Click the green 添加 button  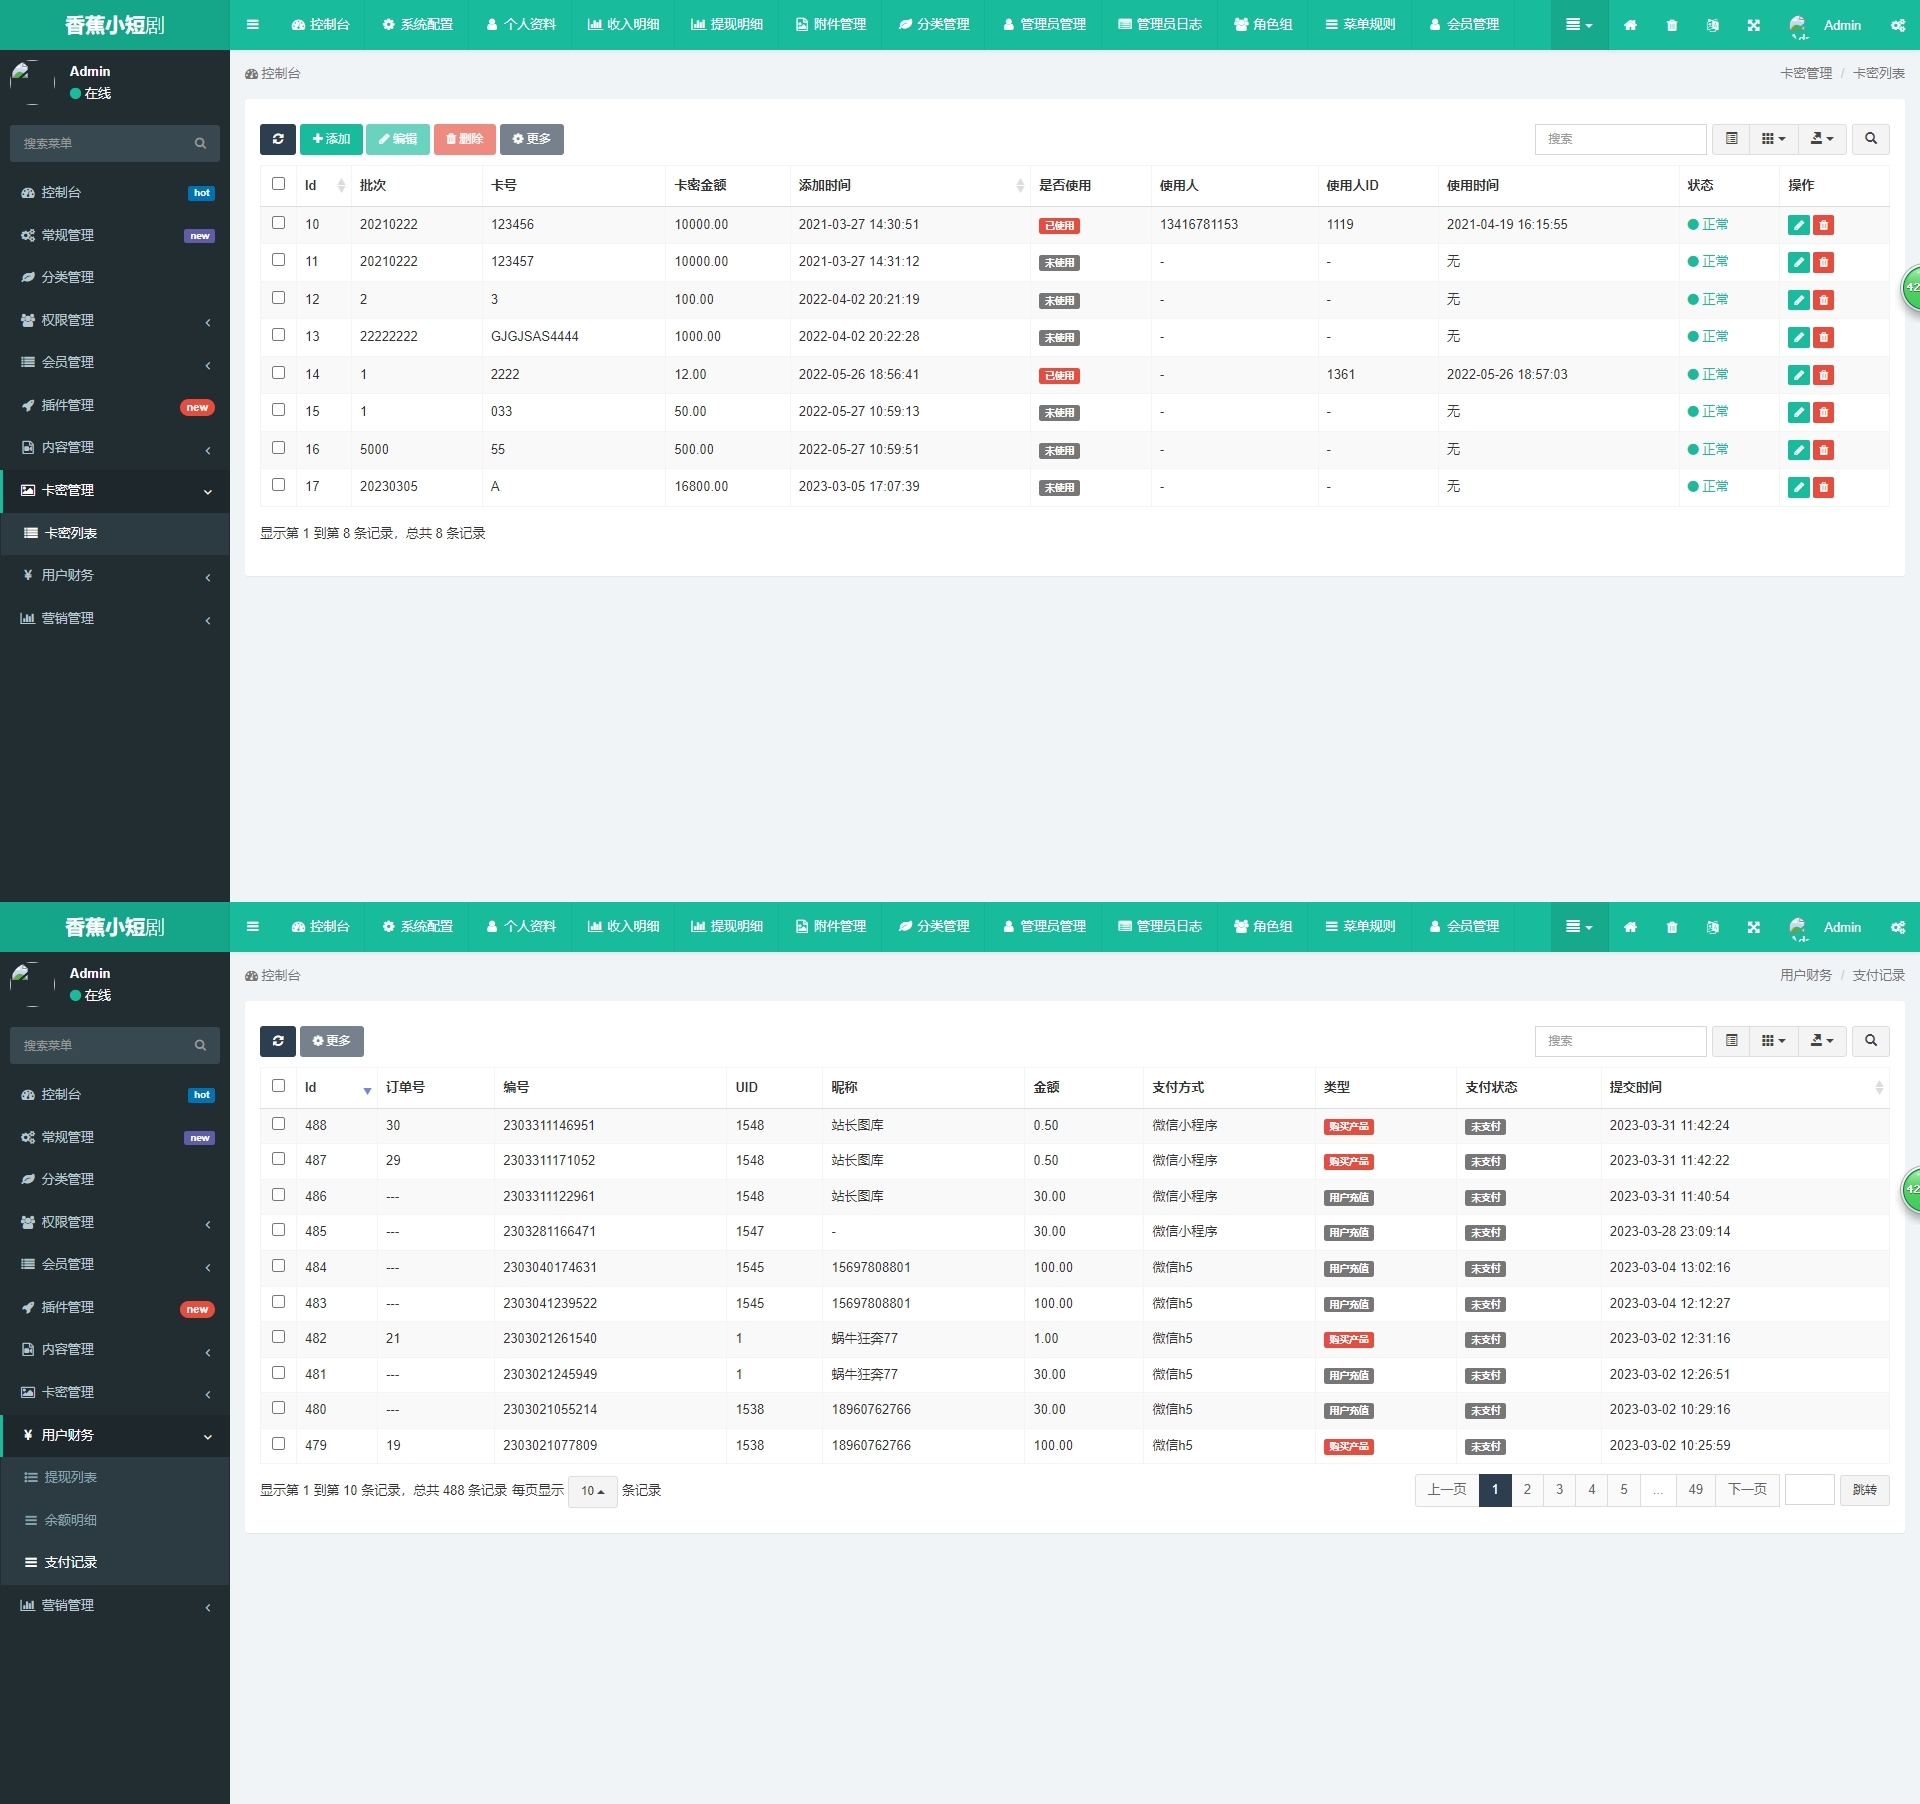point(331,139)
